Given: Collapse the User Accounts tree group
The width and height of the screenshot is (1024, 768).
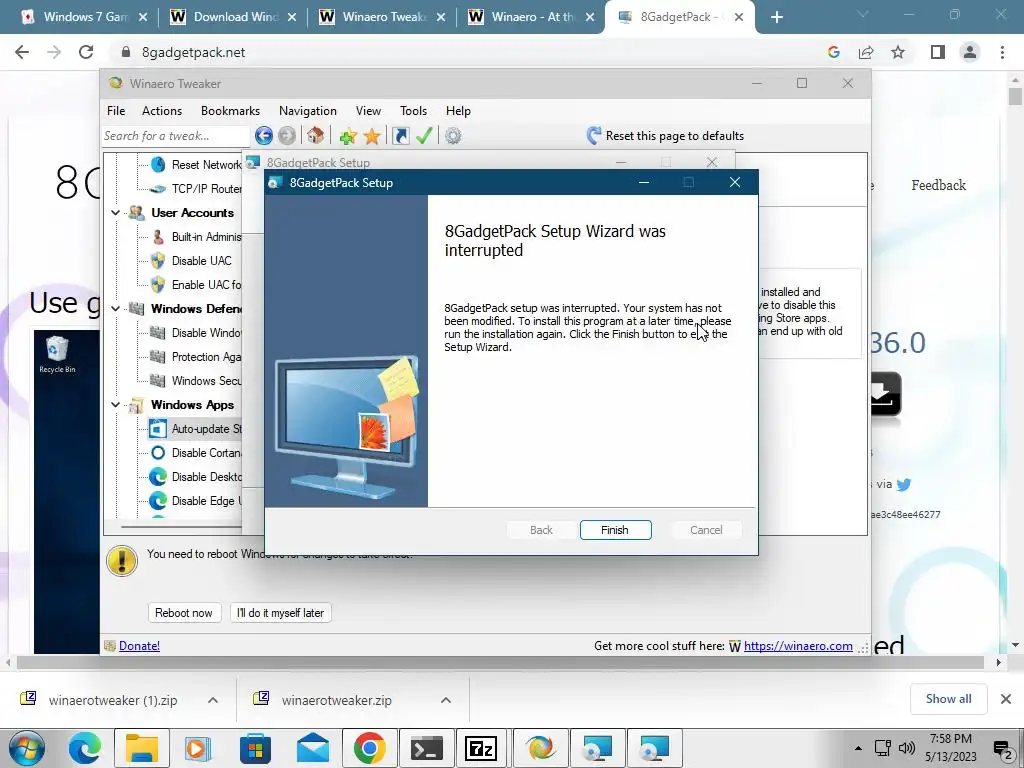Looking at the screenshot, I should tap(116, 213).
